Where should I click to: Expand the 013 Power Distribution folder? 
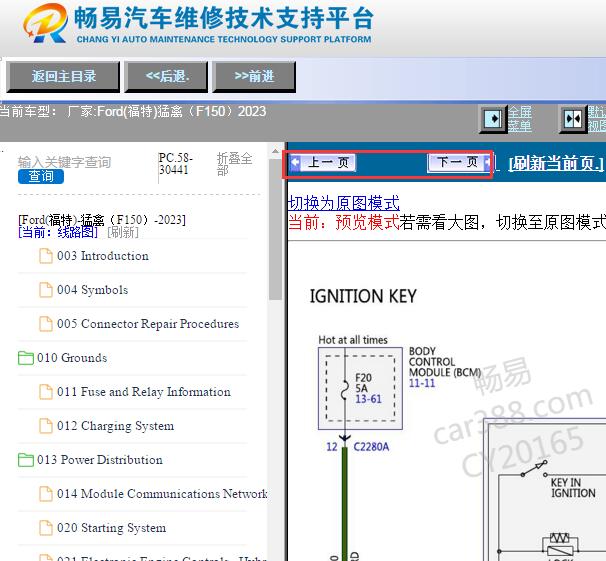point(100,460)
